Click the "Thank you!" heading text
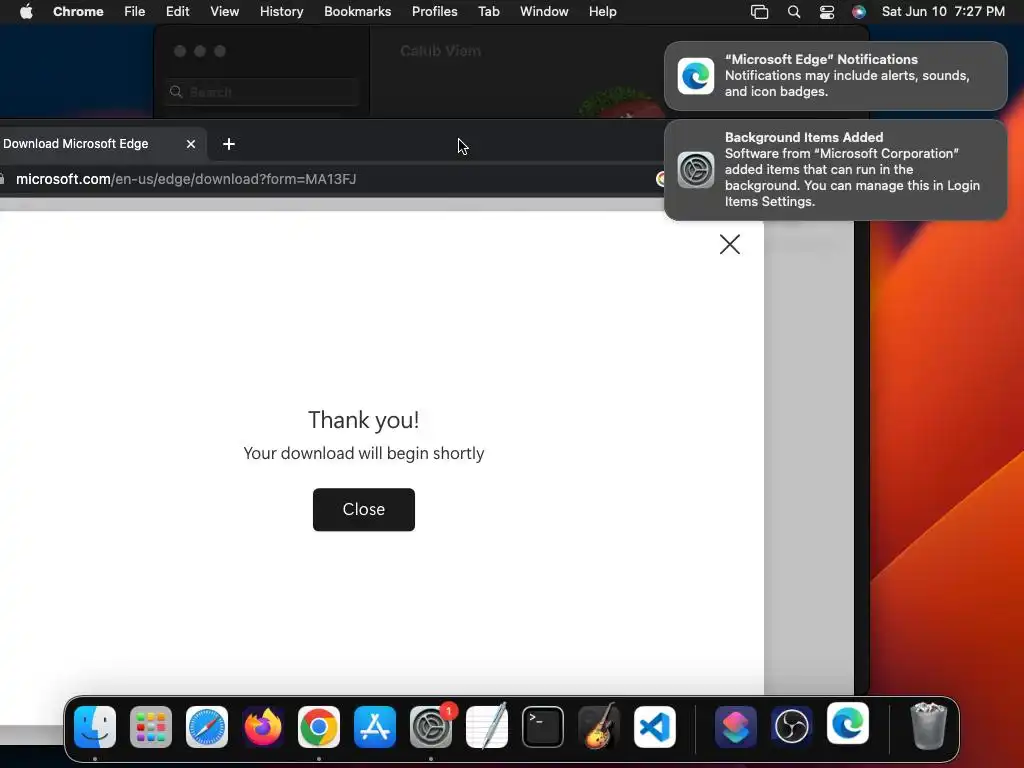Screen dimensions: 1024x768 click(364, 420)
